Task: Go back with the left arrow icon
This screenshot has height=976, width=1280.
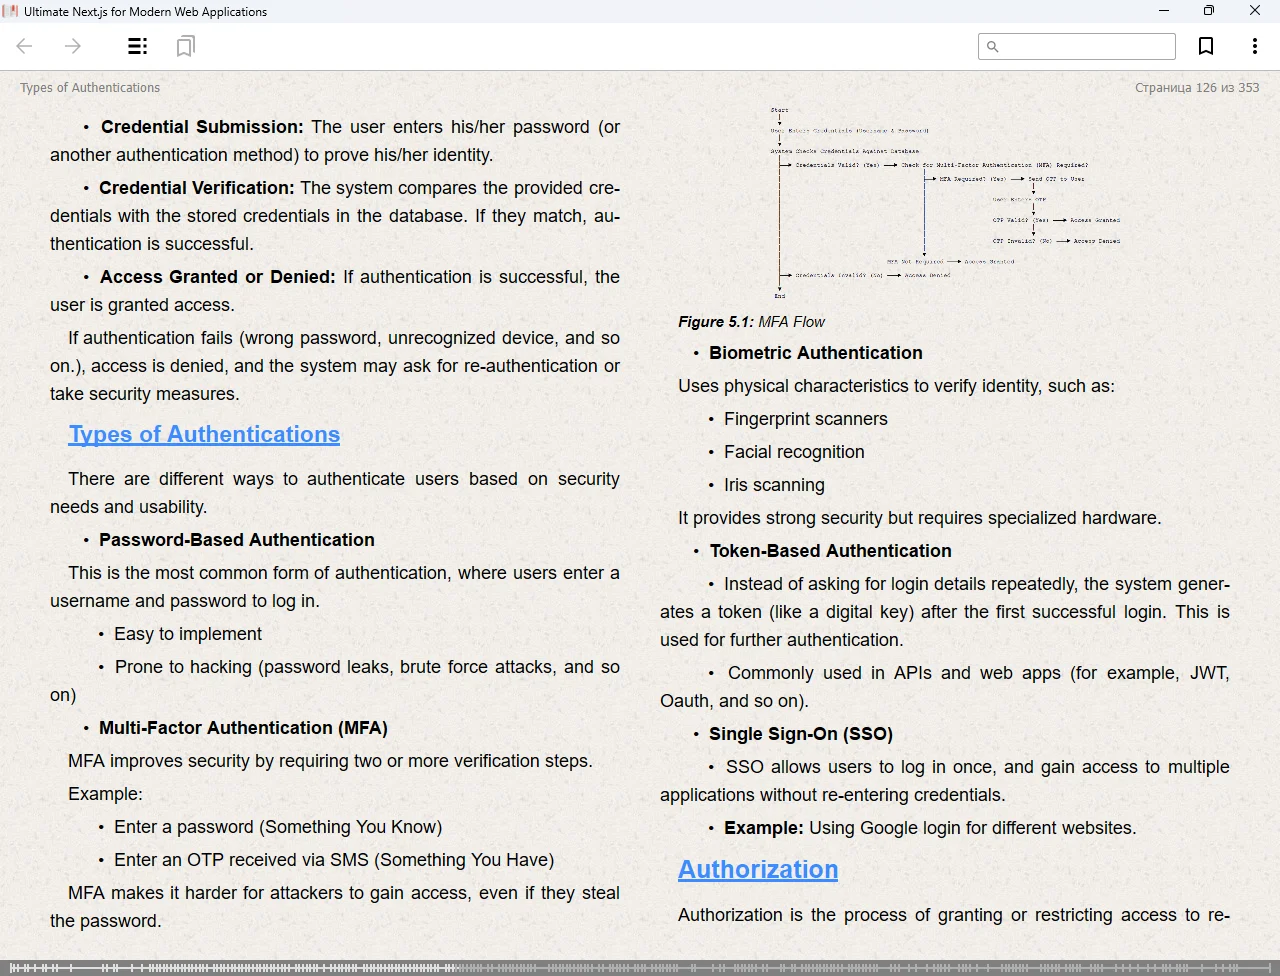Action: (25, 46)
